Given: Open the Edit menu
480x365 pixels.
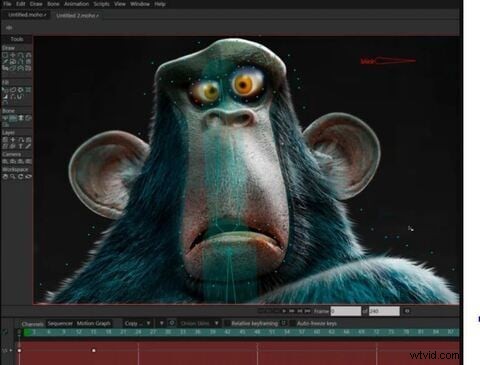Looking at the screenshot, I should pos(21,4).
